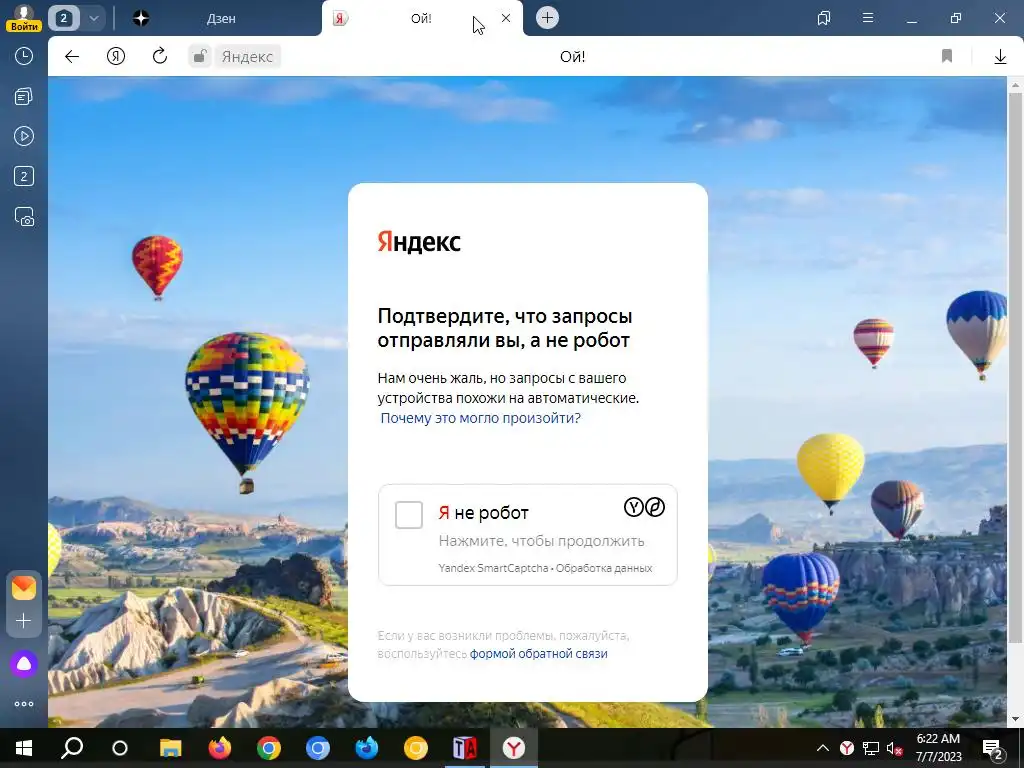The image size is (1024, 768).
Task: Open the browser main menu (hamburger)
Action: pyautogui.click(x=867, y=18)
